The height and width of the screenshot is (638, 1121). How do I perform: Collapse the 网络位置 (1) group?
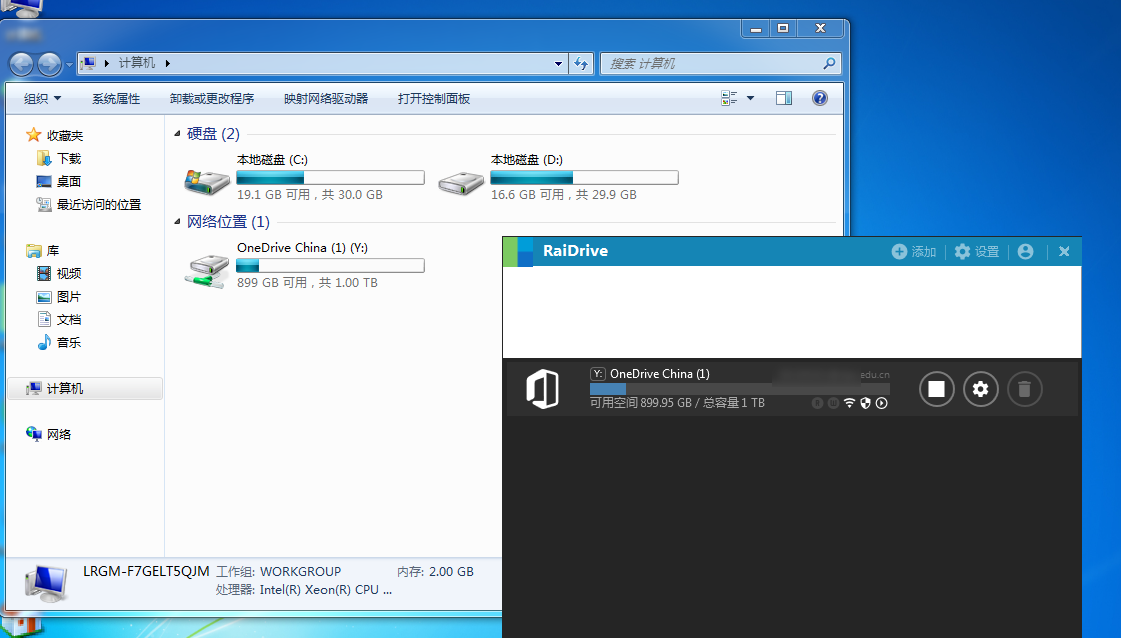[177, 222]
